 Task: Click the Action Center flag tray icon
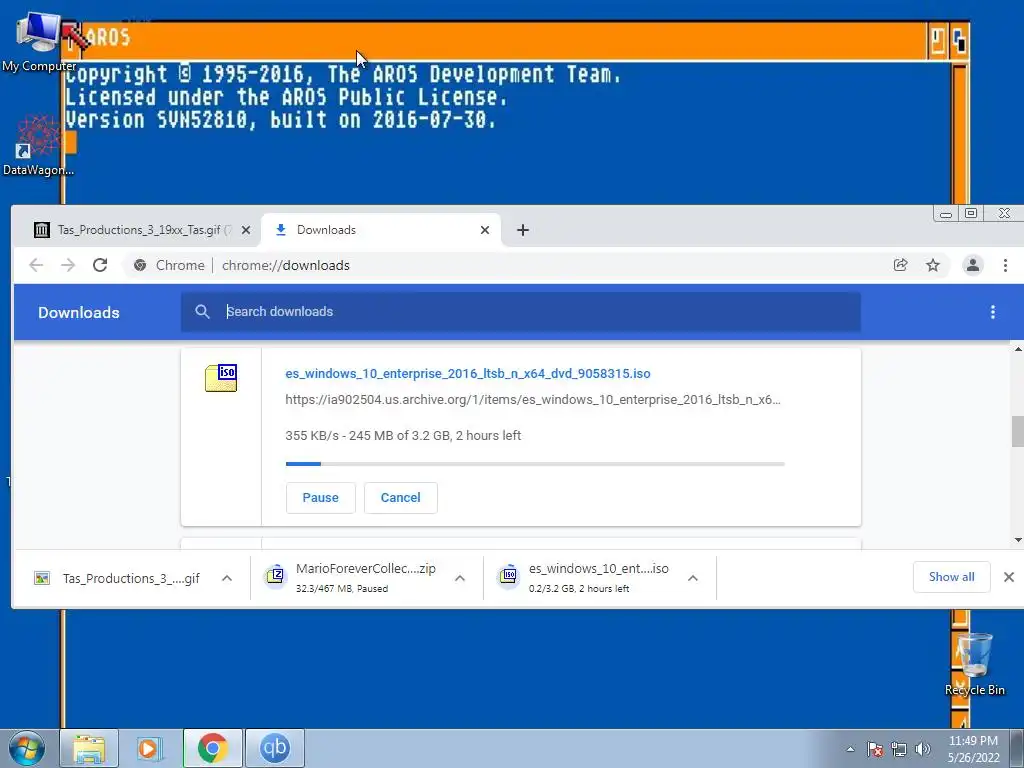pyautogui.click(x=875, y=749)
